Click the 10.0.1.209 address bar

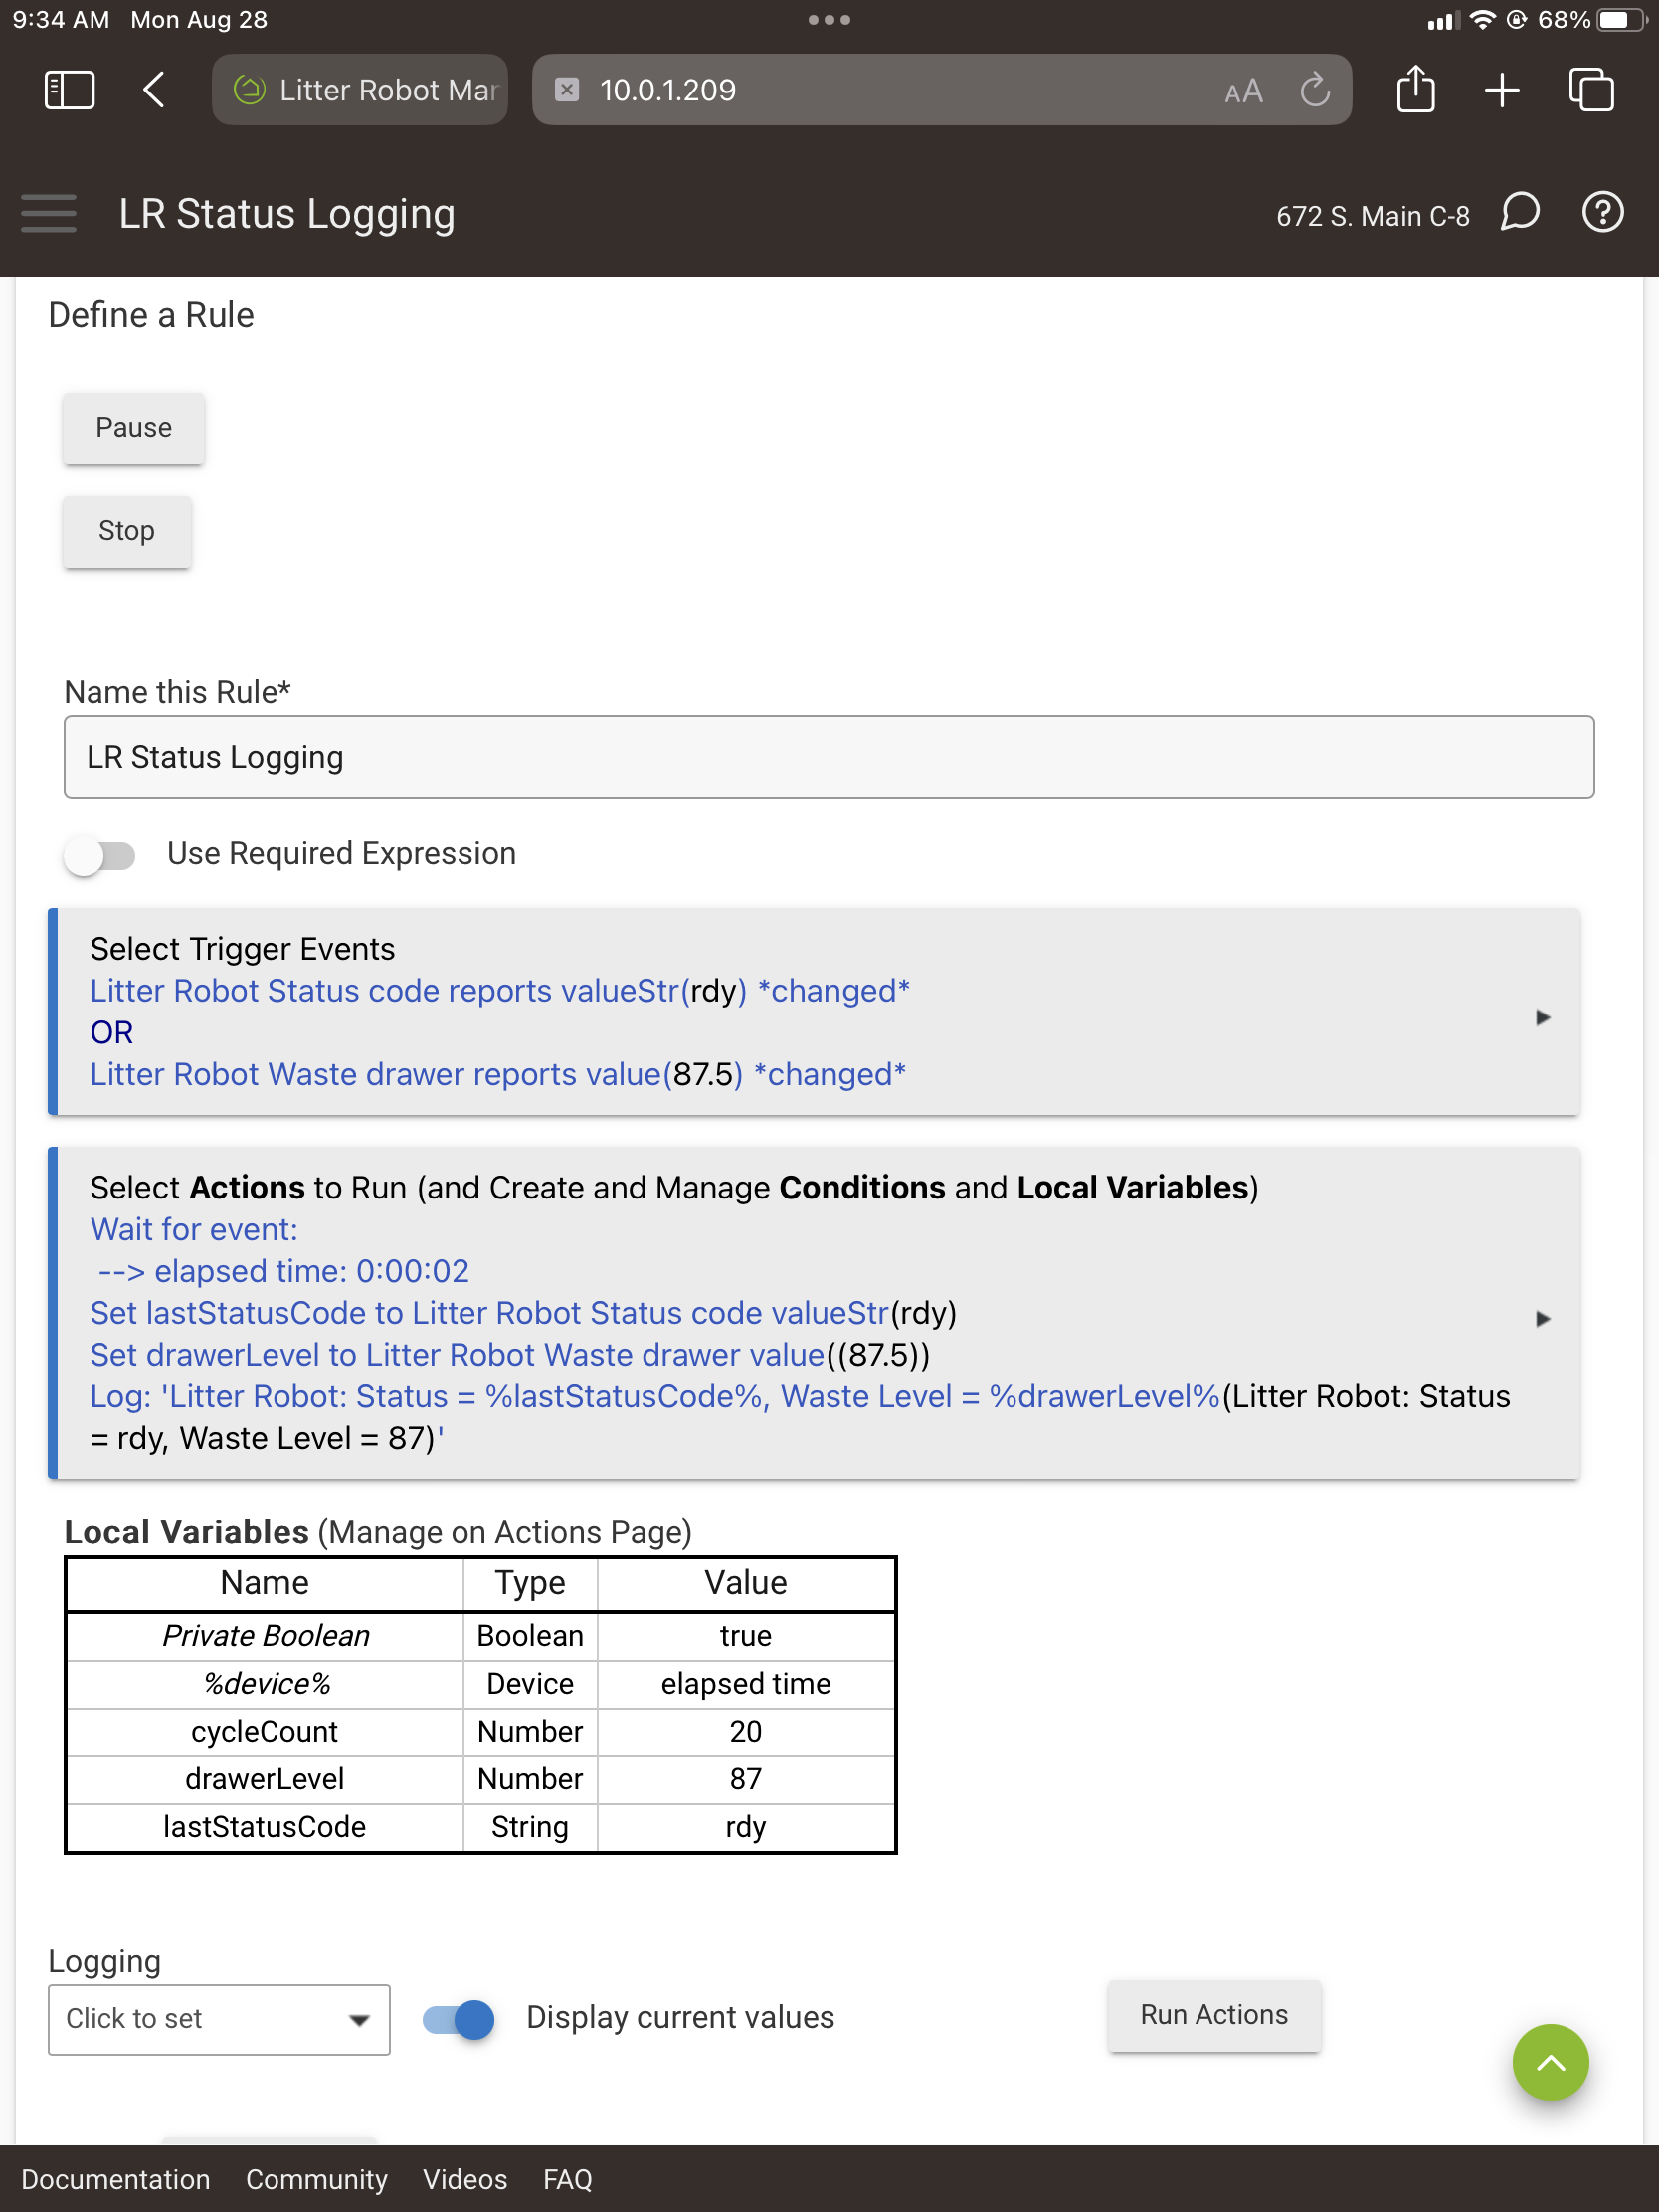click(x=941, y=90)
